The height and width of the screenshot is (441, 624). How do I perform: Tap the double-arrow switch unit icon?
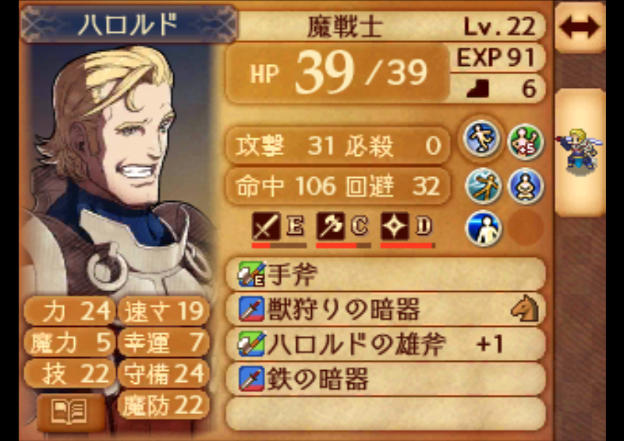coord(579,27)
